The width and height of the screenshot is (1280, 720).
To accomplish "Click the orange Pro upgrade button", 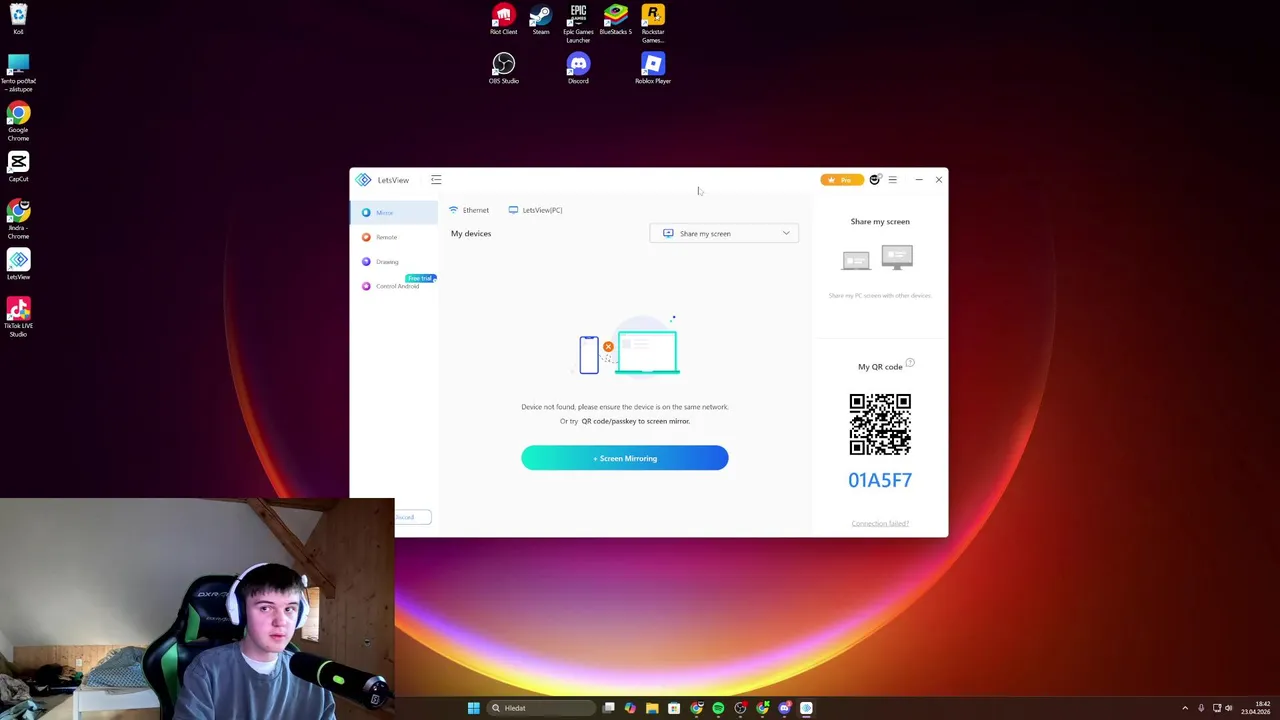I will click(x=842, y=180).
